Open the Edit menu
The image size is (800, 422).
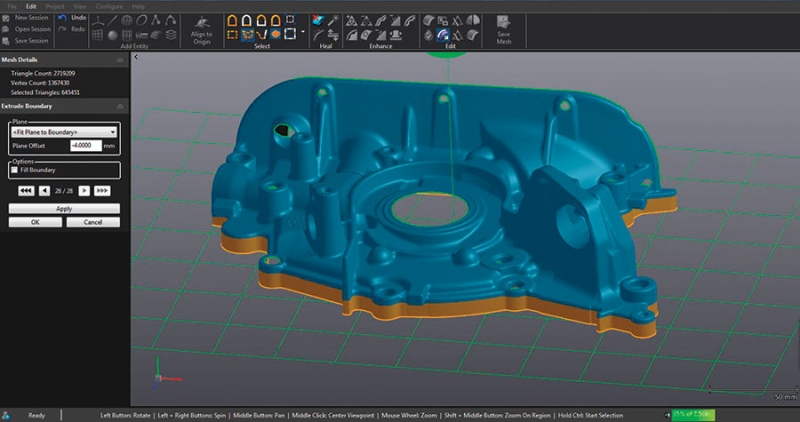tap(31, 6)
